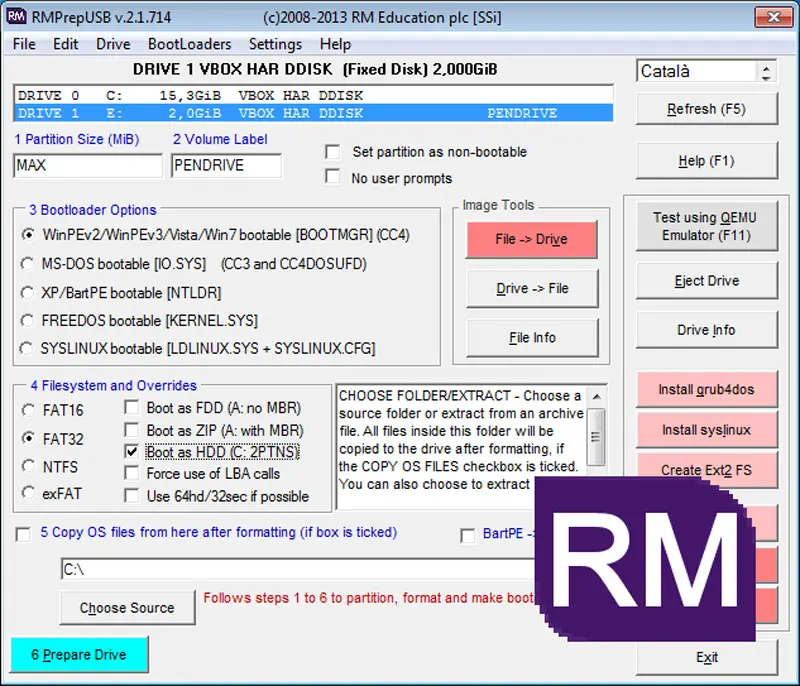Change the Català language selector
Viewport: 800px width, 686px height.
[x=706, y=71]
